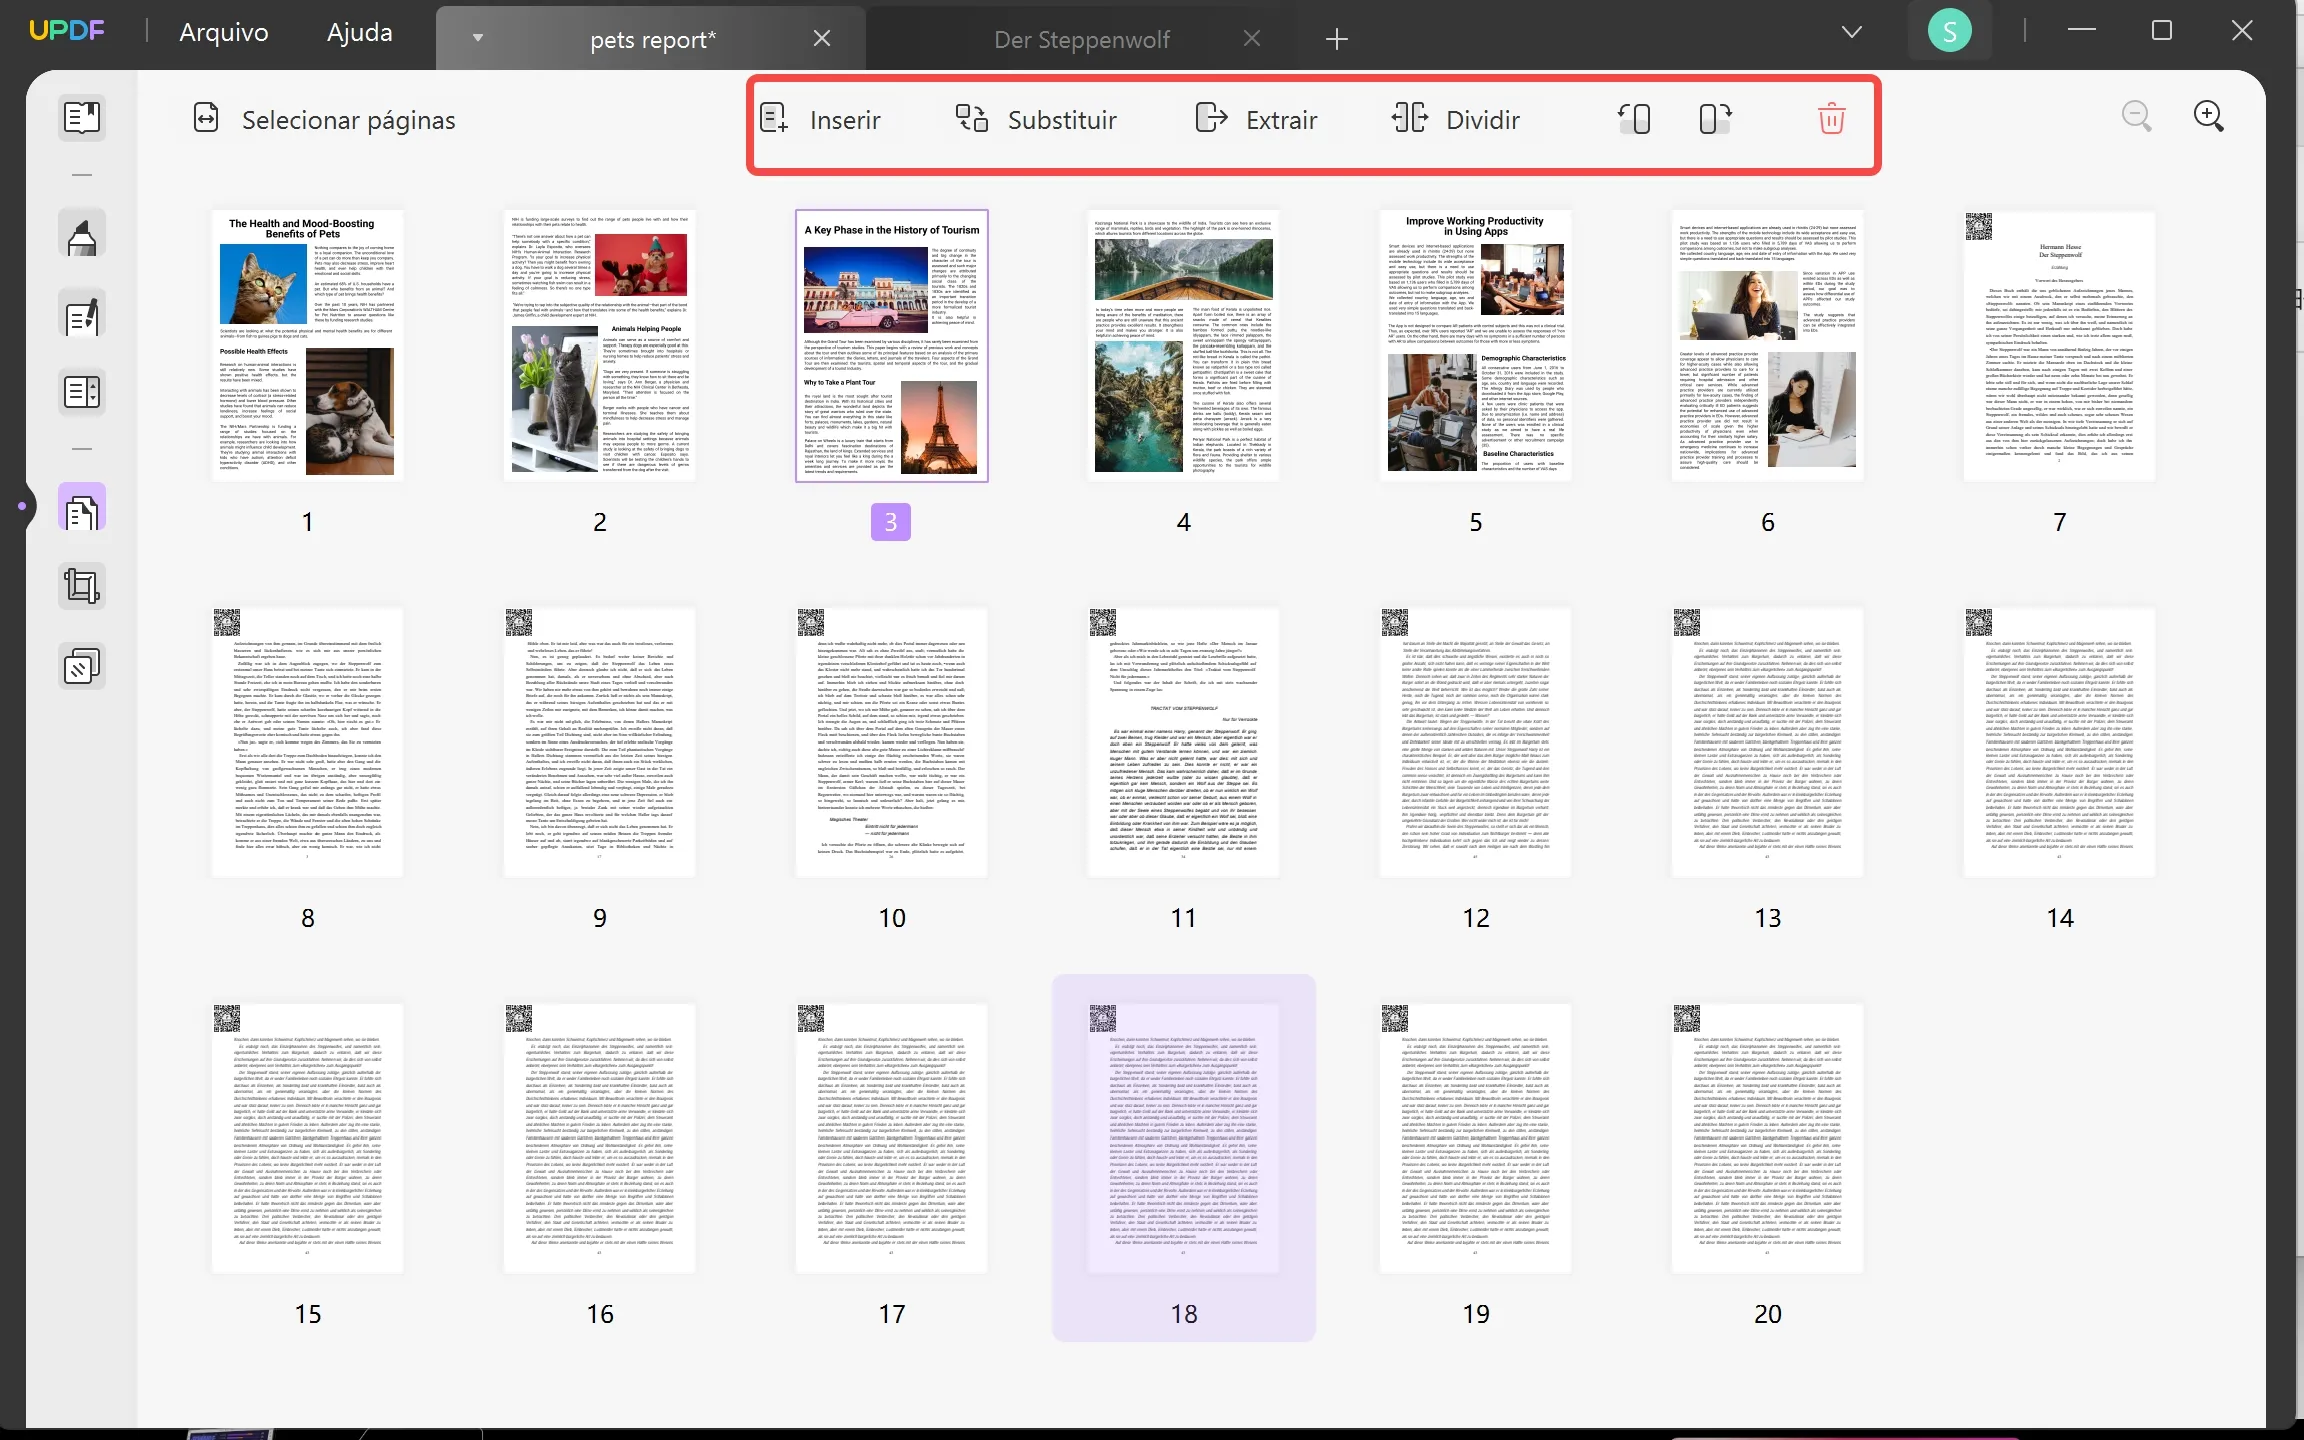Open the Edit PDF tool
The height and width of the screenshot is (1440, 2304).
tap(81, 315)
